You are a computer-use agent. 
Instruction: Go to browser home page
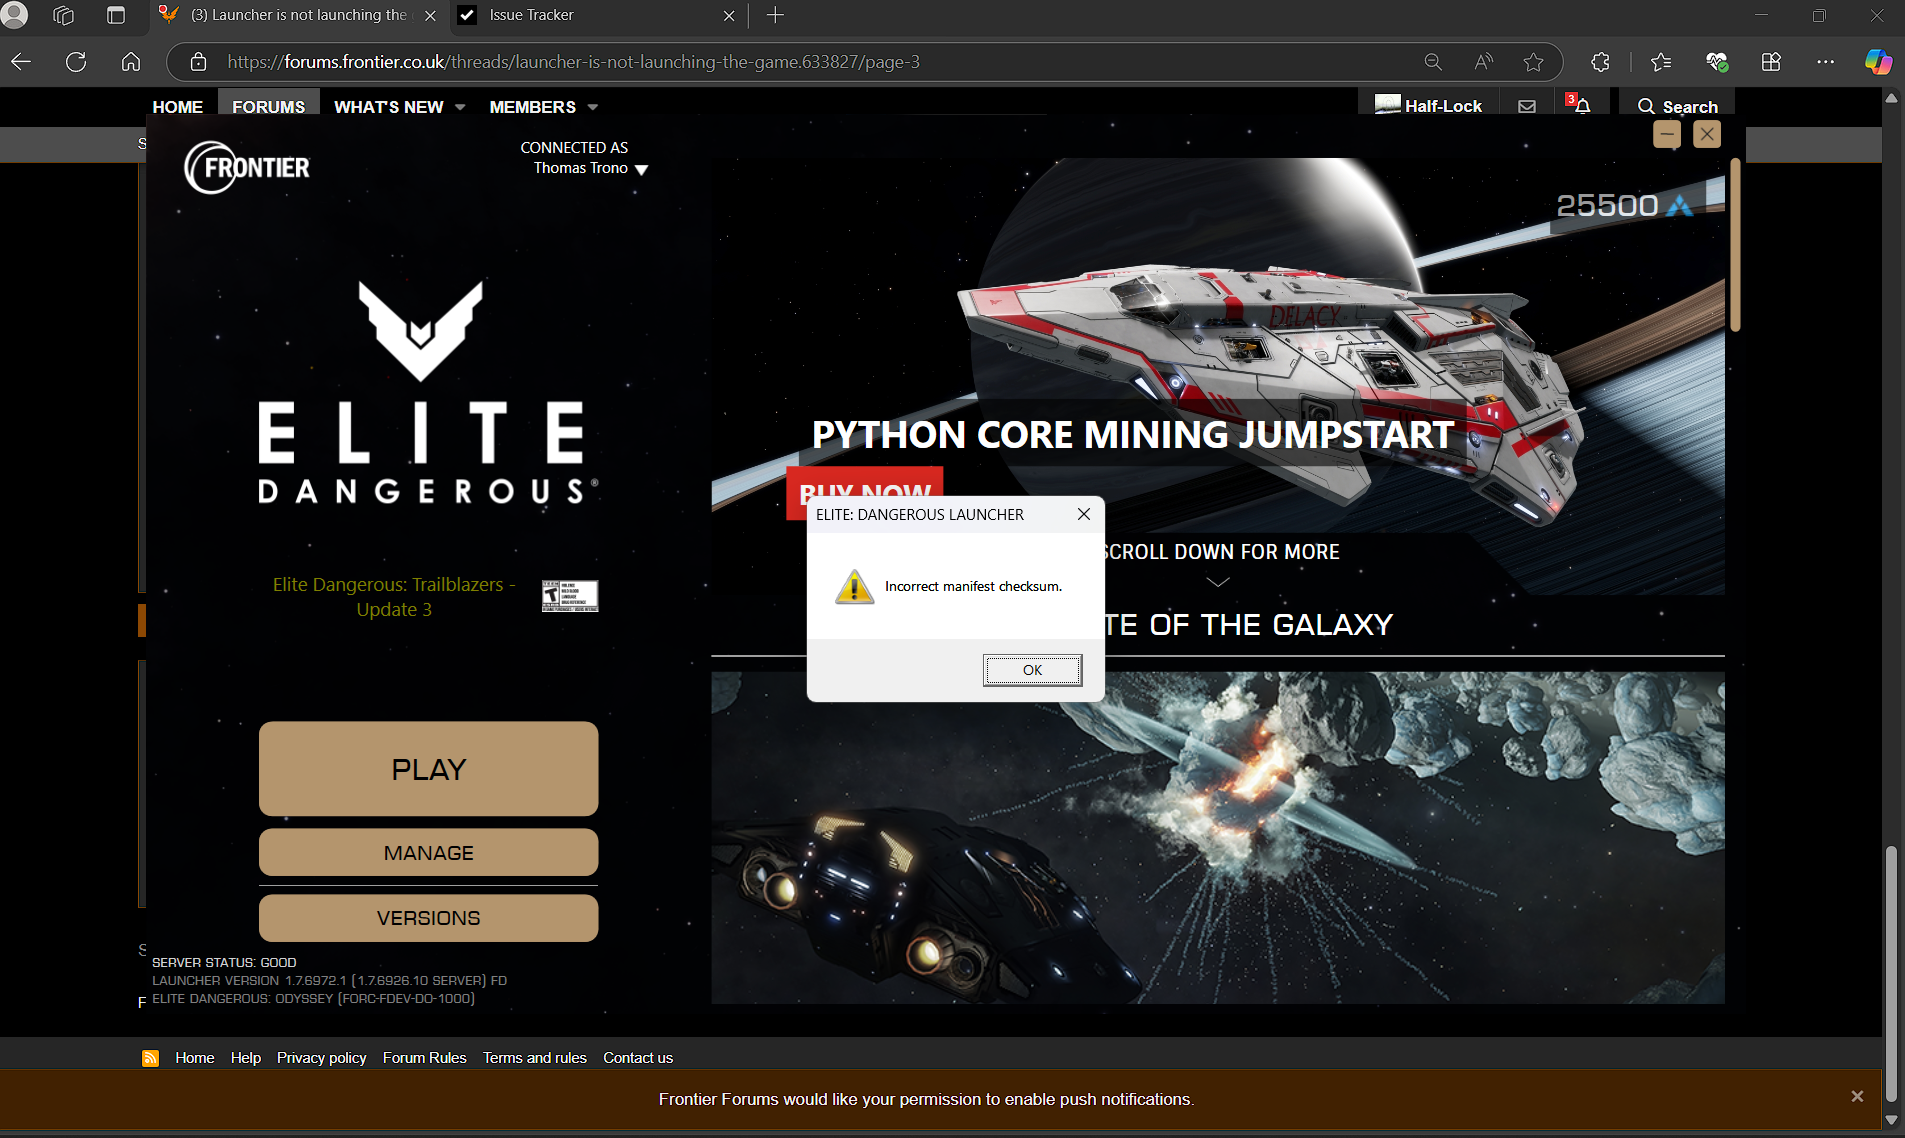click(x=131, y=62)
